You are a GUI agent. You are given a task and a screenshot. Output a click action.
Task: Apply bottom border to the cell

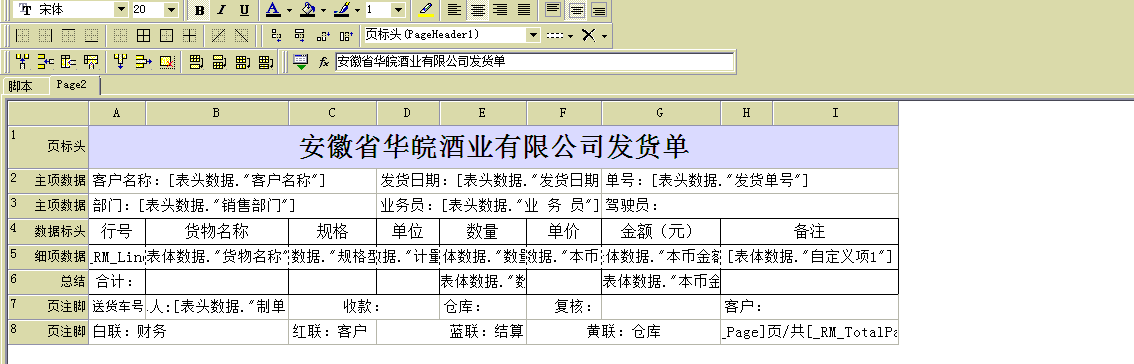(91, 35)
